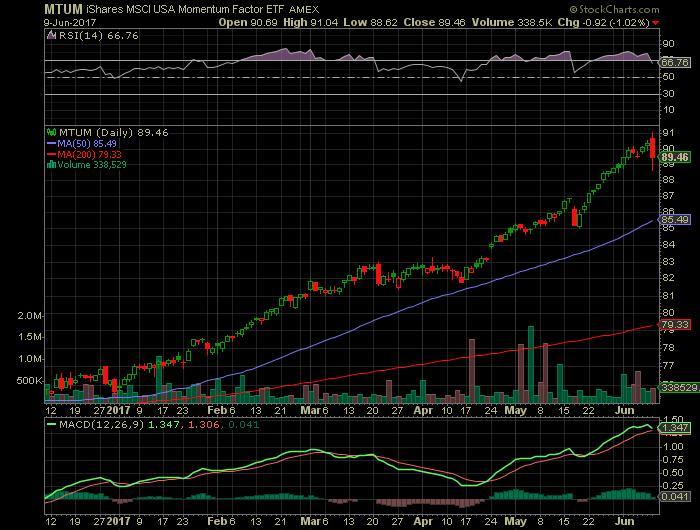
Task: Click the 'Jun' label on the price chart axis
Action: (624, 410)
